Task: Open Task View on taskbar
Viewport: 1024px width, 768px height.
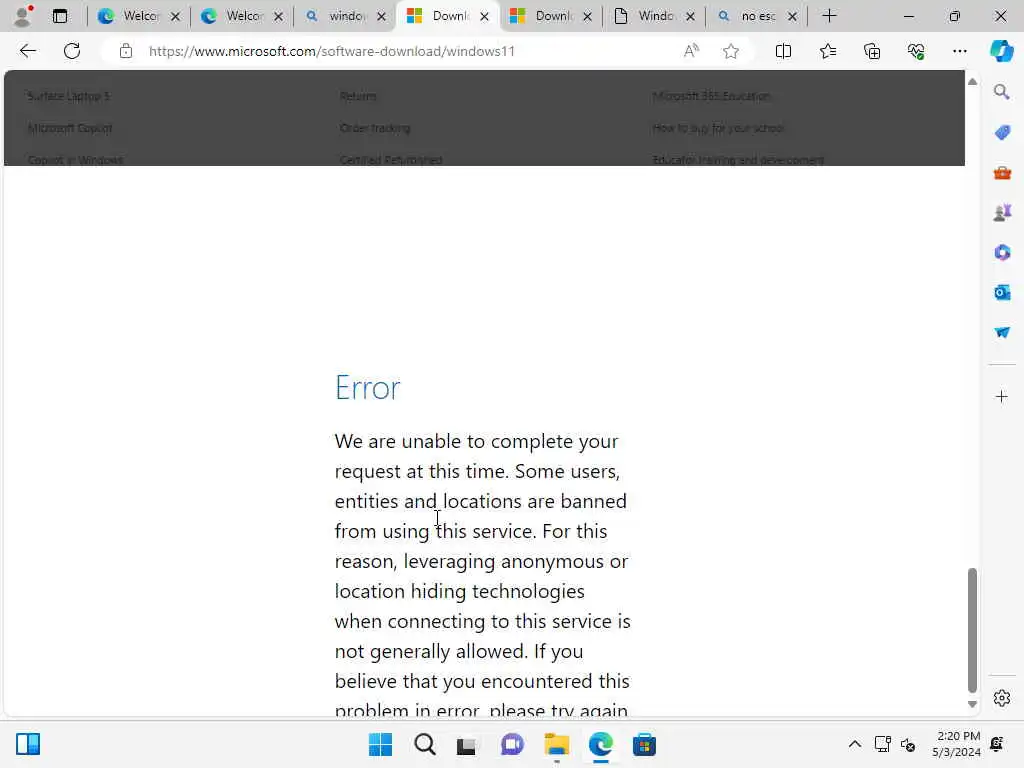Action: (x=466, y=745)
